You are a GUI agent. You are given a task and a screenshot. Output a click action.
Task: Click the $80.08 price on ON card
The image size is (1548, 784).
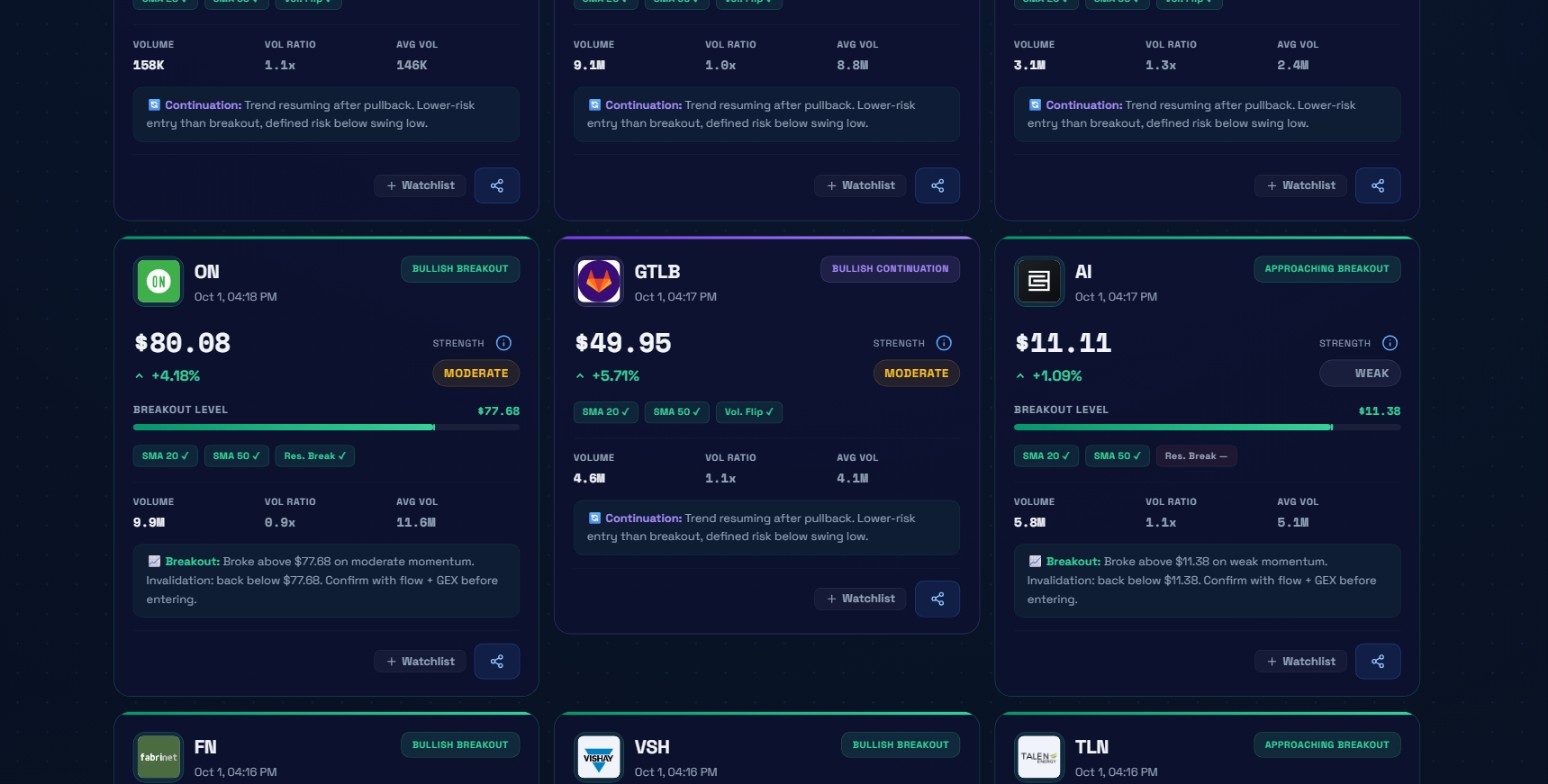pyautogui.click(x=183, y=344)
